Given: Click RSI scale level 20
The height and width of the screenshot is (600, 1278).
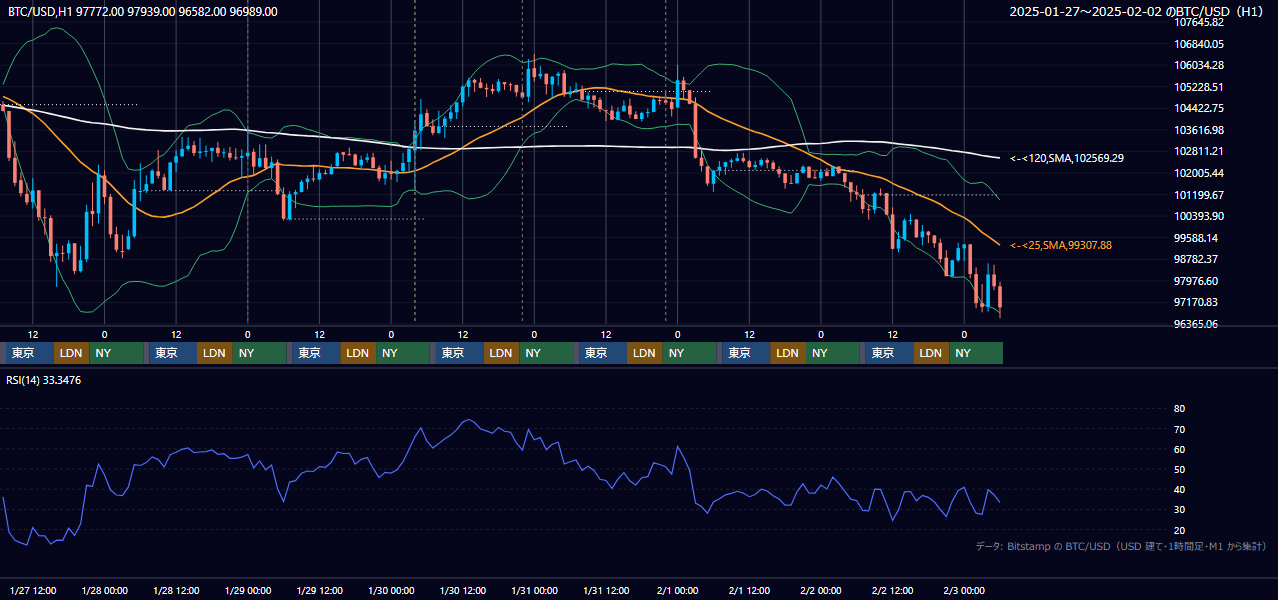Looking at the screenshot, I should tap(1179, 530).
